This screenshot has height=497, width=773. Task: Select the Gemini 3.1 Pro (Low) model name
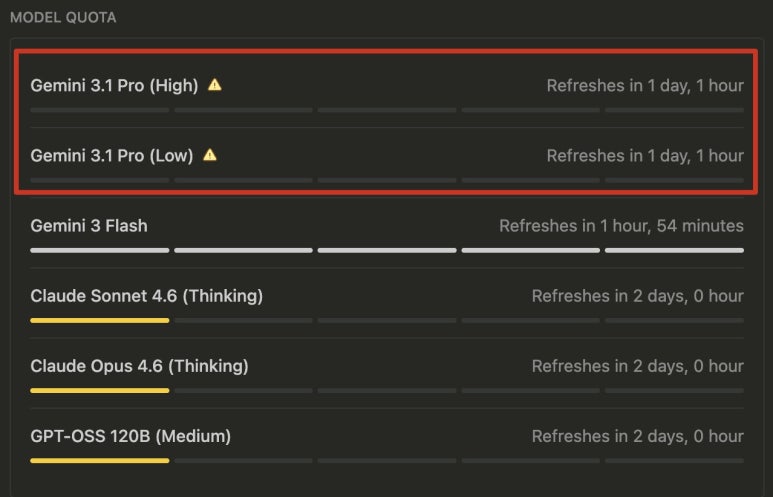click(112, 155)
